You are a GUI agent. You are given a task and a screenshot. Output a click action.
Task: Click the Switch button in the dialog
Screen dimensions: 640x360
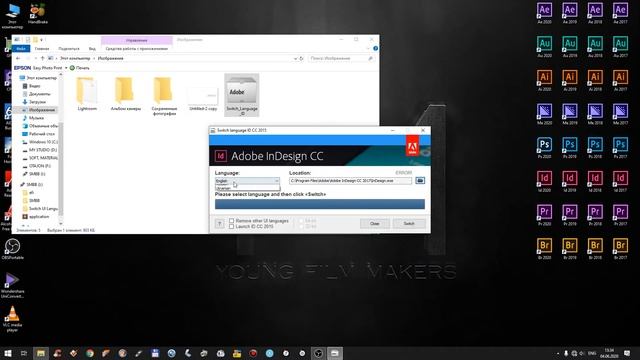(409, 224)
